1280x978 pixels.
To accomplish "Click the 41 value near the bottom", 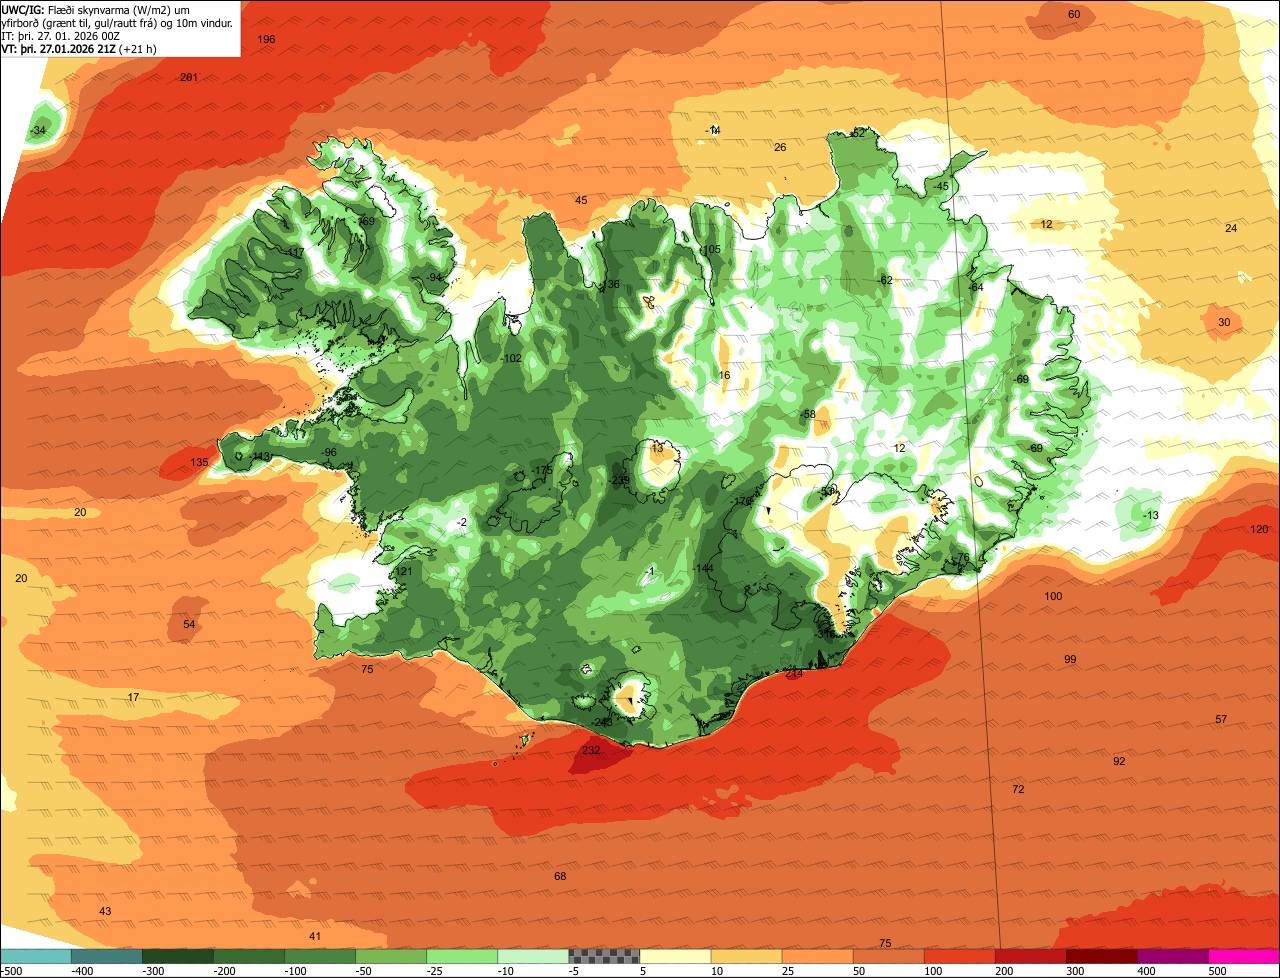I will coord(315,936).
